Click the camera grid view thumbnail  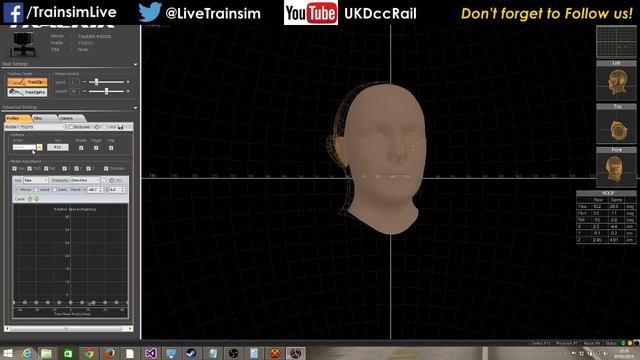point(616,42)
